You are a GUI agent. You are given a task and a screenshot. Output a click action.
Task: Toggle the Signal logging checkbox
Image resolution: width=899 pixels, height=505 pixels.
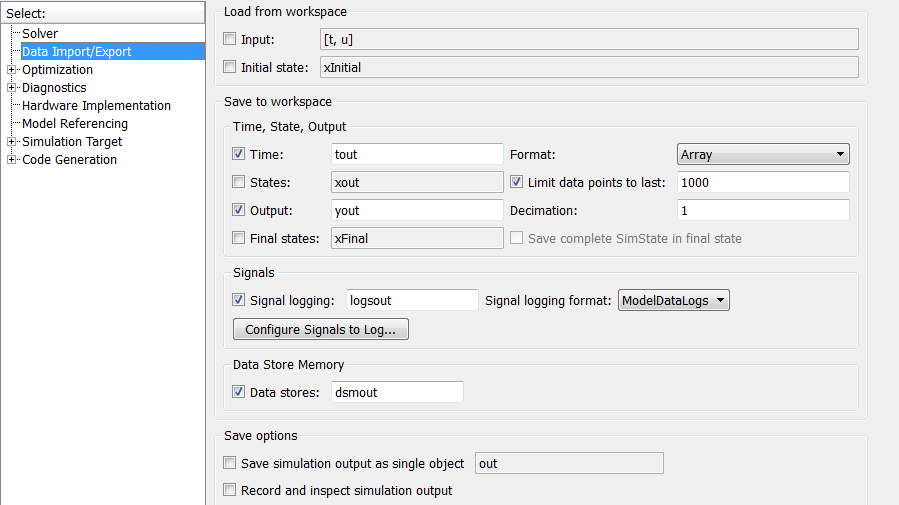click(x=238, y=299)
